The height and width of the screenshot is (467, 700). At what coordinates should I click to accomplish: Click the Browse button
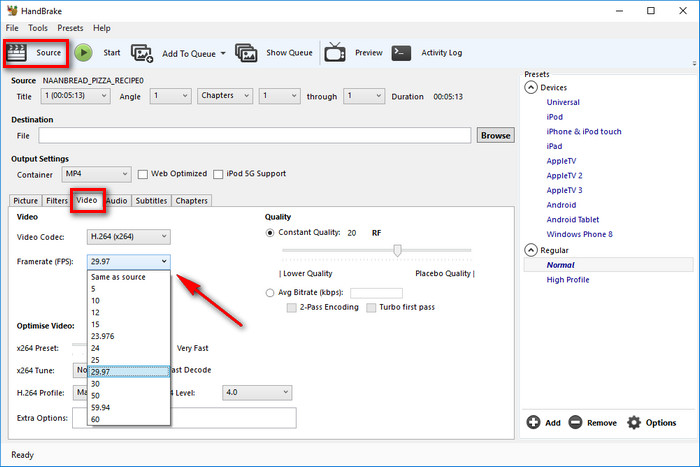[x=496, y=136]
